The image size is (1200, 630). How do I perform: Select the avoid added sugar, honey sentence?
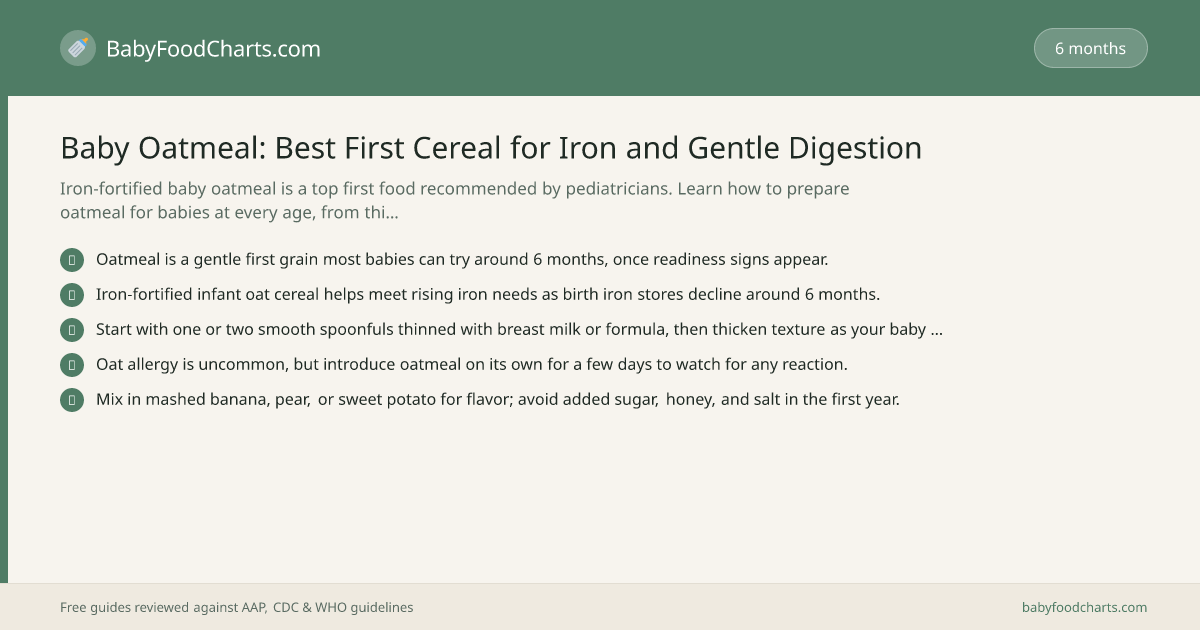(x=498, y=399)
